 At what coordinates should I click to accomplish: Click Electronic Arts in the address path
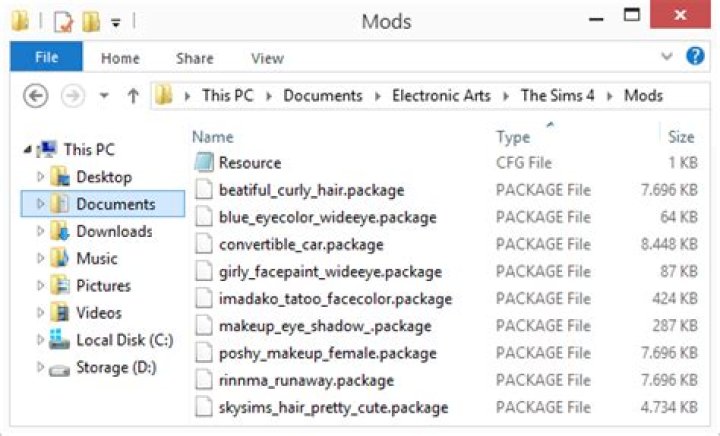coord(441,96)
